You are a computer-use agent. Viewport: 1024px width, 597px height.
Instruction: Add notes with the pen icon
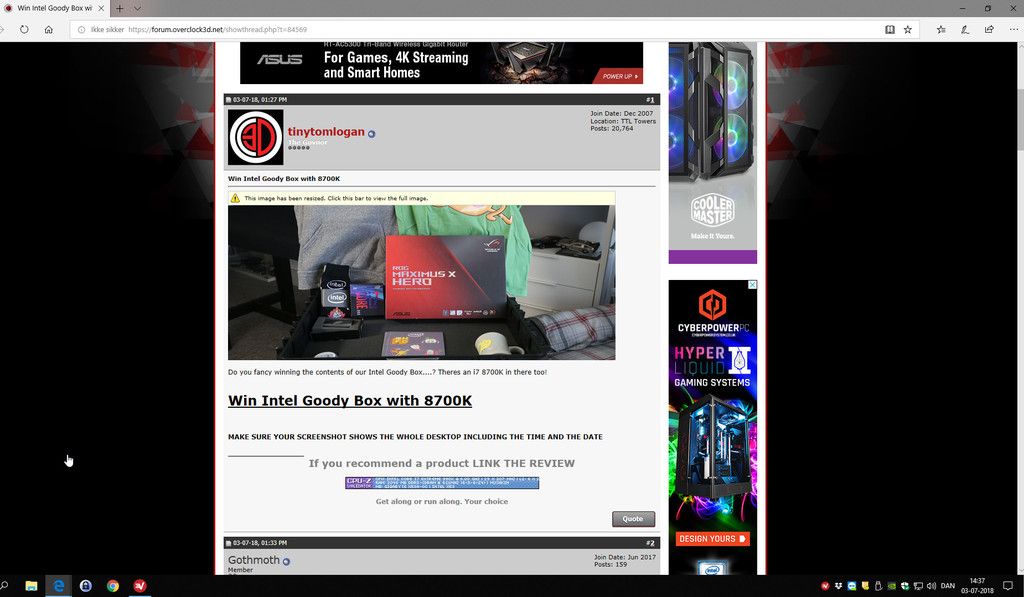tap(965, 29)
